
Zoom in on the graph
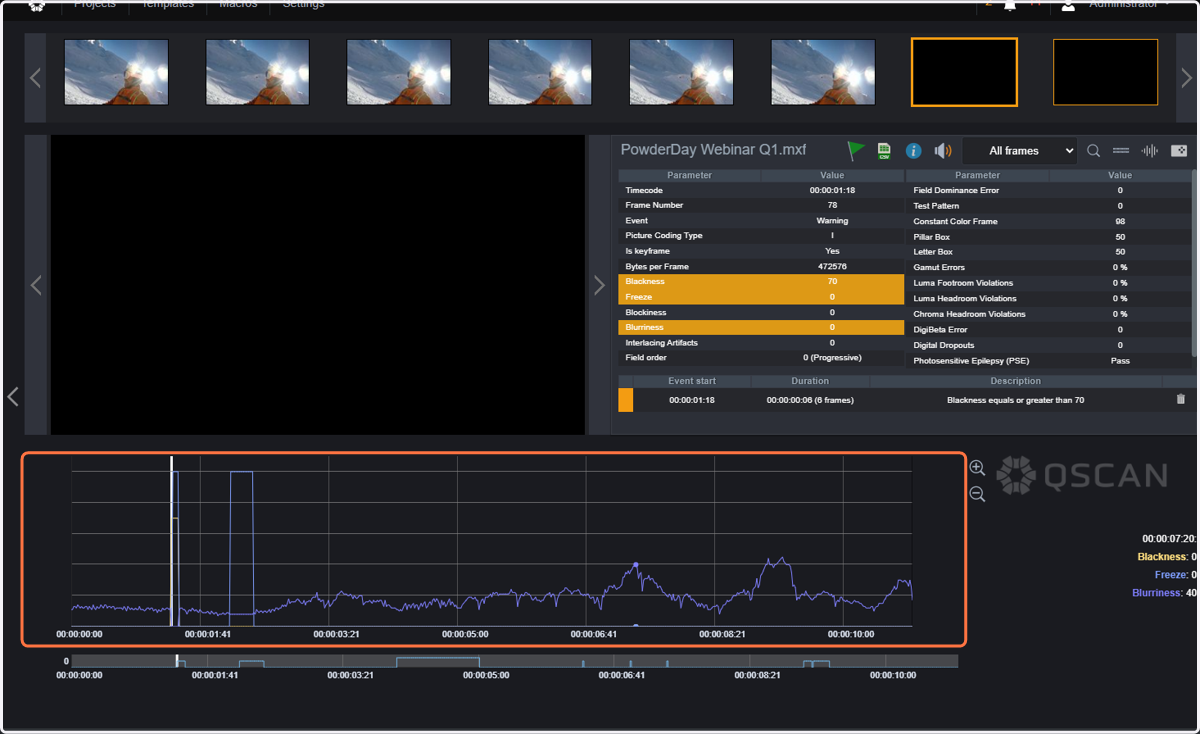point(977,468)
